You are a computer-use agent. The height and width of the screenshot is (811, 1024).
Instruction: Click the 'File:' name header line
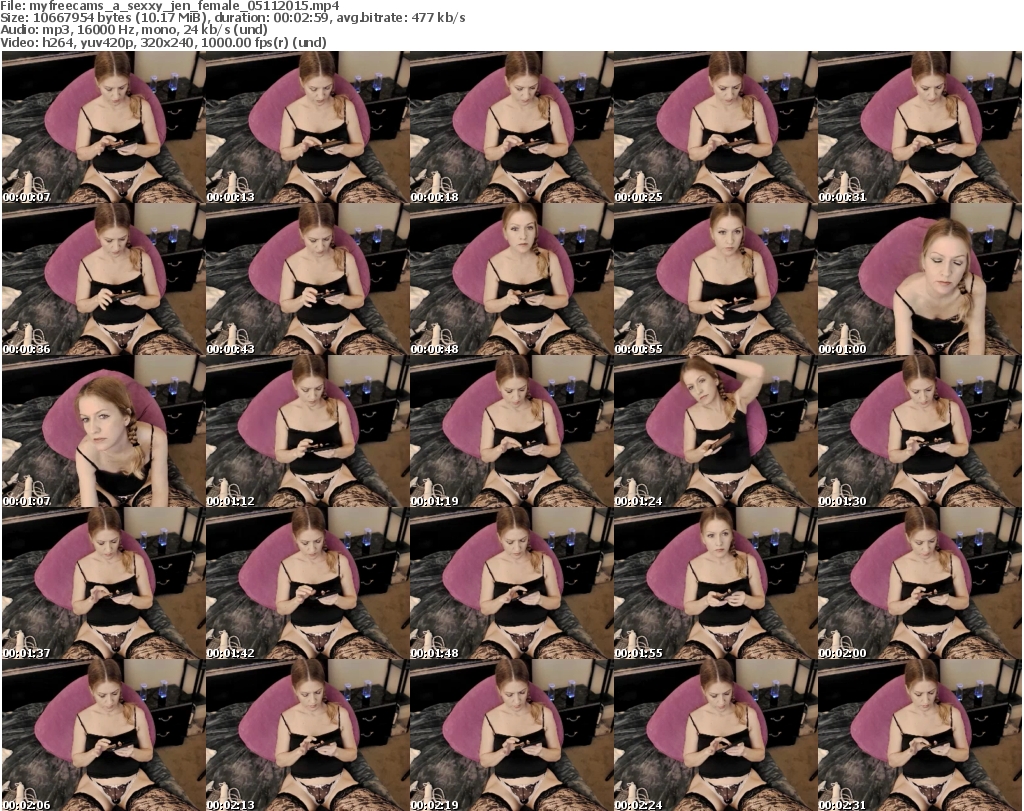(x=170, y=6)
